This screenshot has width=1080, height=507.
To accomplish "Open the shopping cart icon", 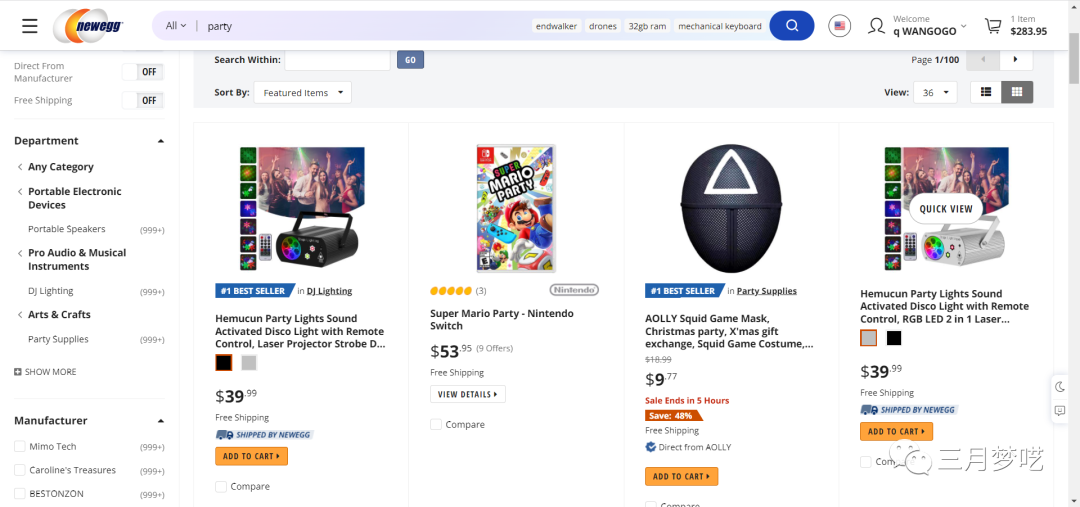I will 993,26.
